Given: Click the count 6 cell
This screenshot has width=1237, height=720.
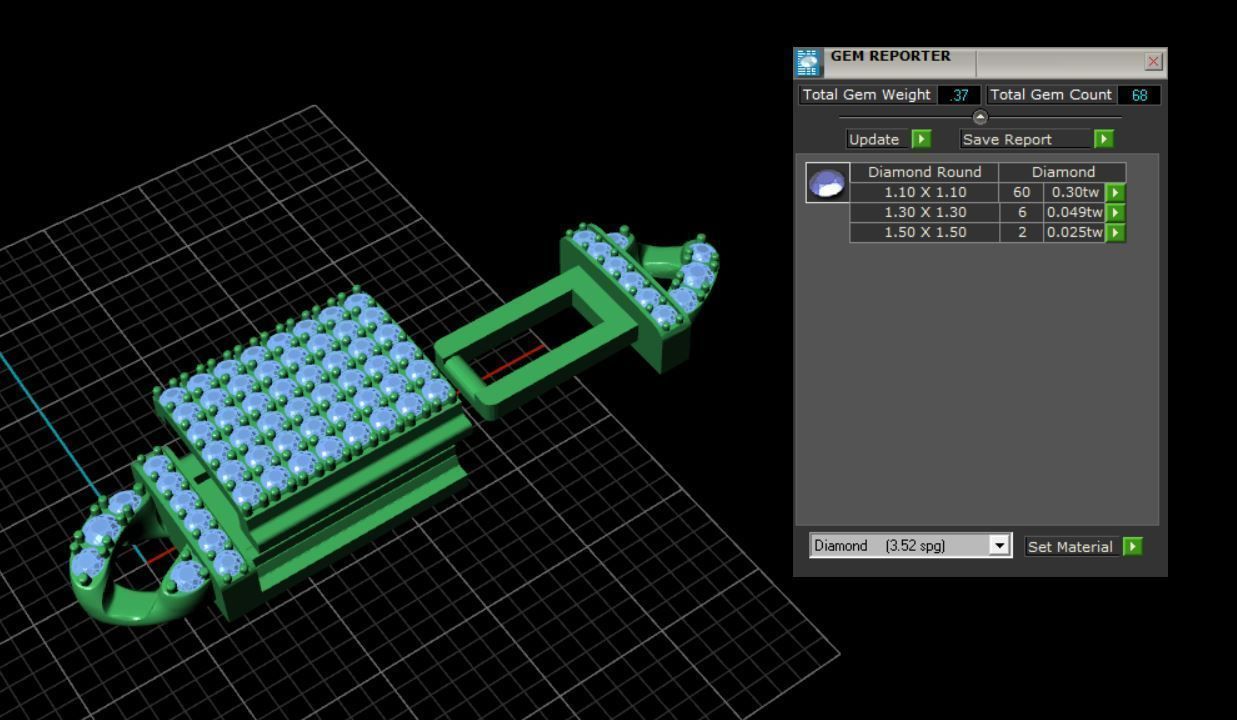Looking at the screenshot, I should [x=1021, y=212].
